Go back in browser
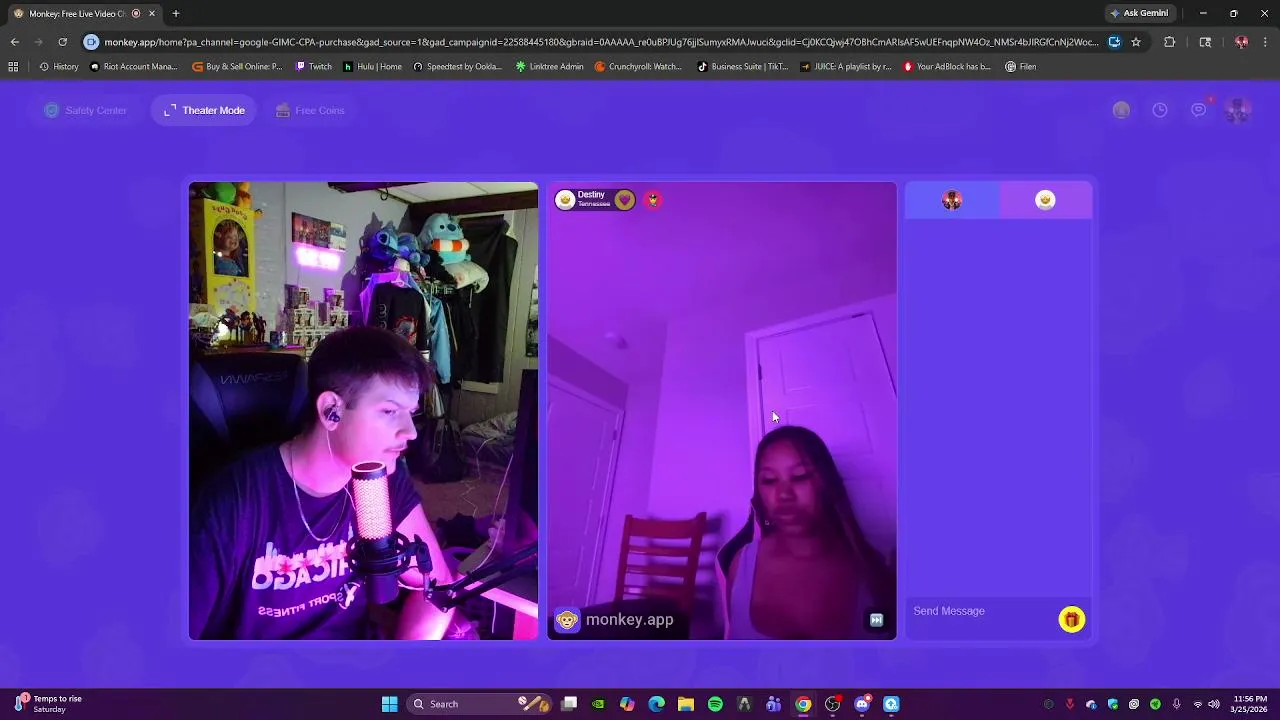The image size is (1280, 720). 14,42
